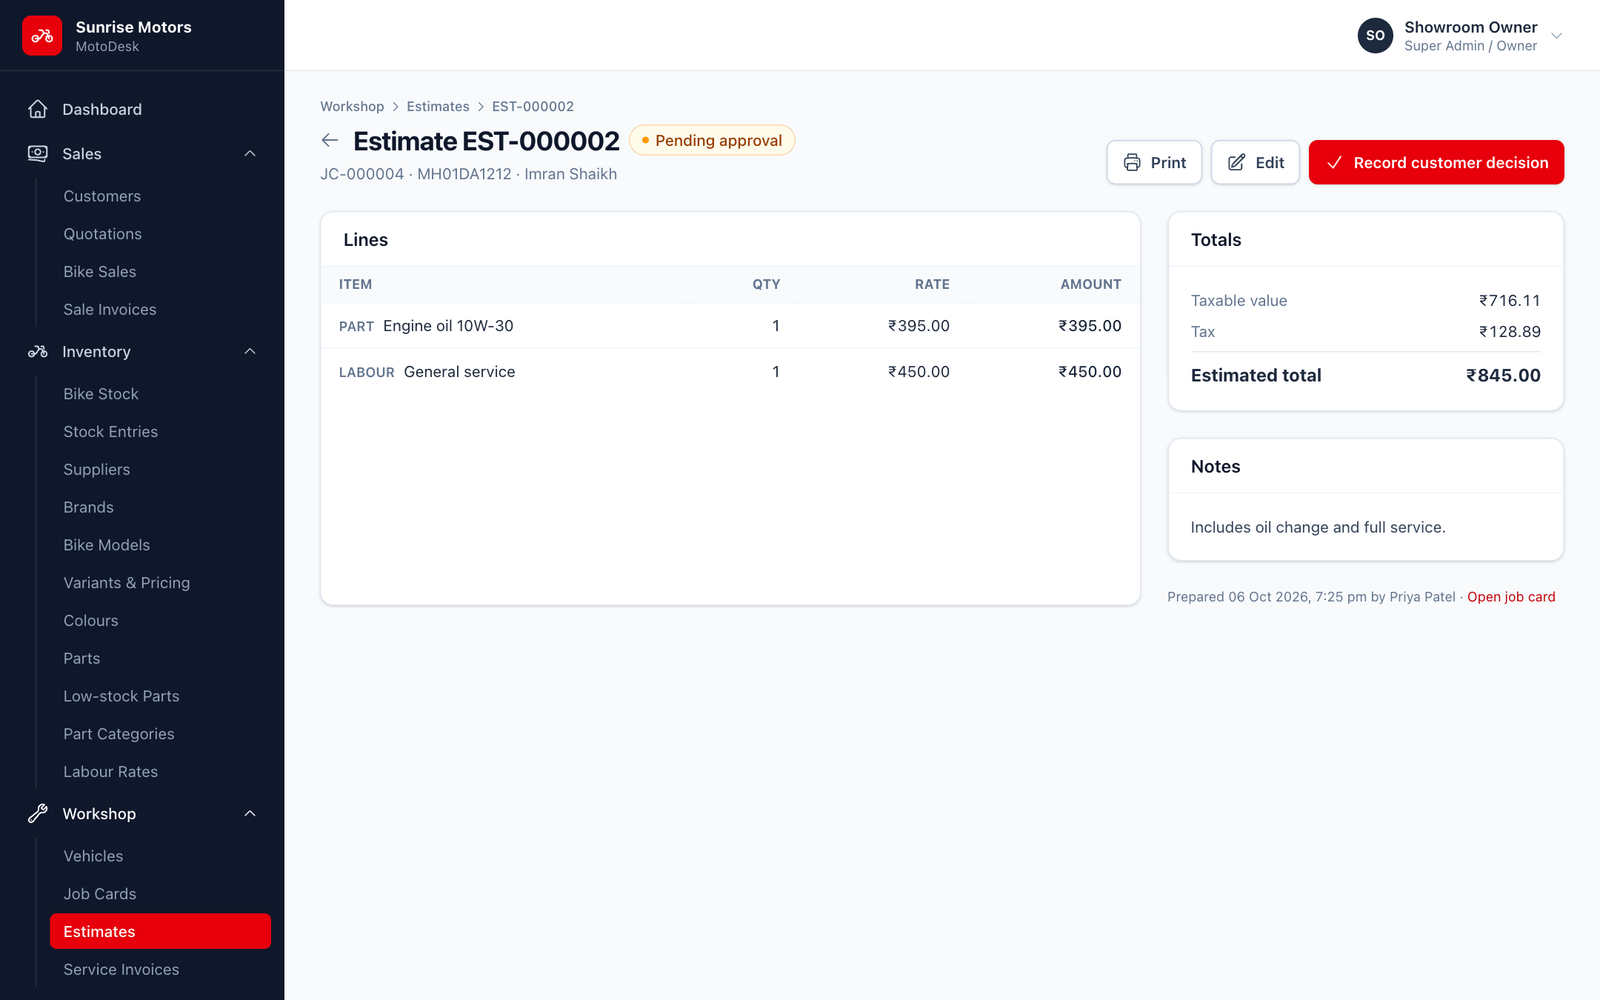Click the Sales section icon

(x=38, y=154)
